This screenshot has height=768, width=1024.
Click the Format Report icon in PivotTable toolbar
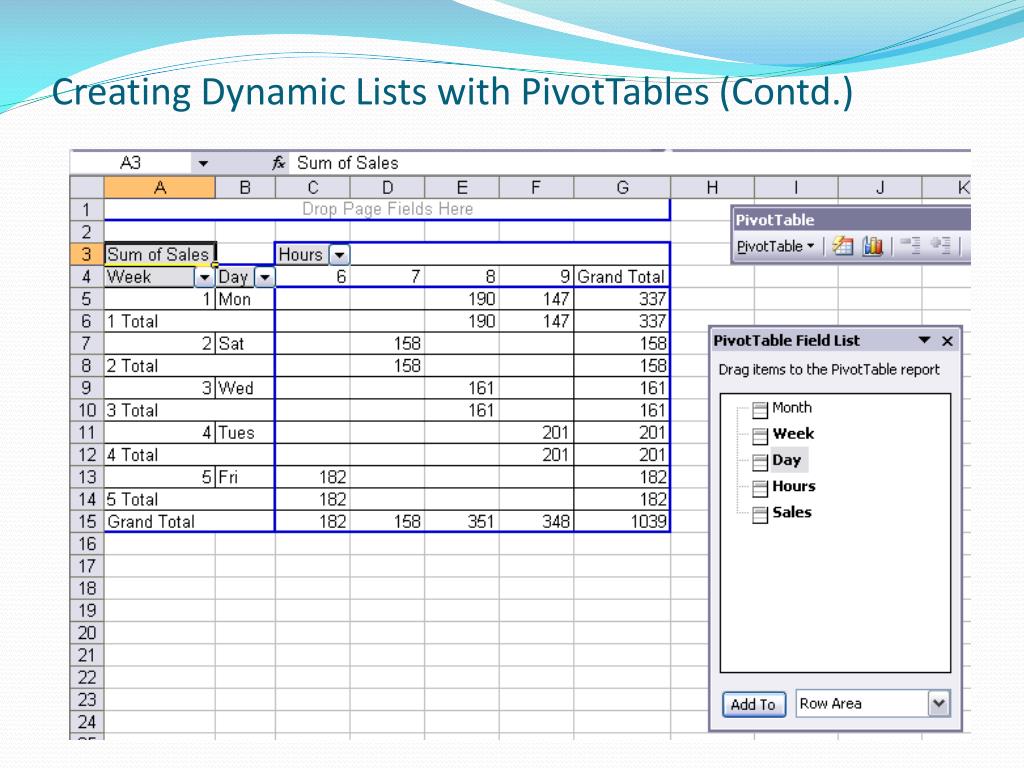pyautogui.click(x=843, y=246)
